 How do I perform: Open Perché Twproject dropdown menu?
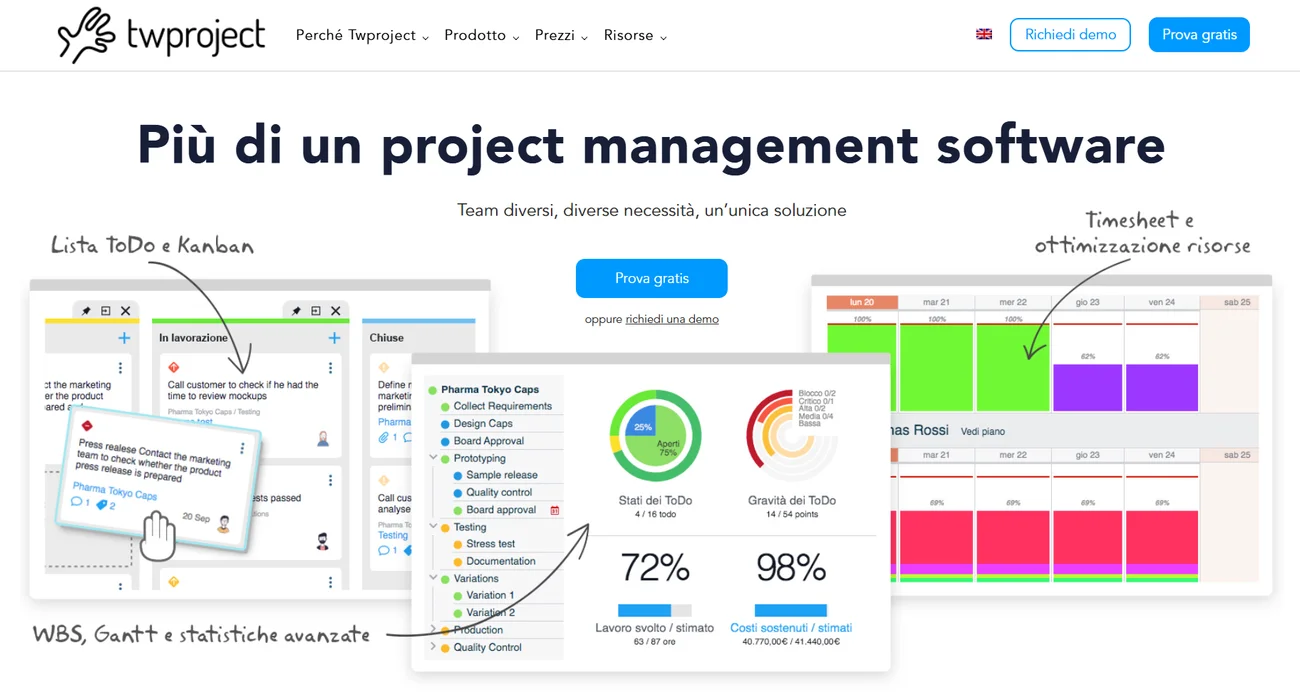pos(362,35)
